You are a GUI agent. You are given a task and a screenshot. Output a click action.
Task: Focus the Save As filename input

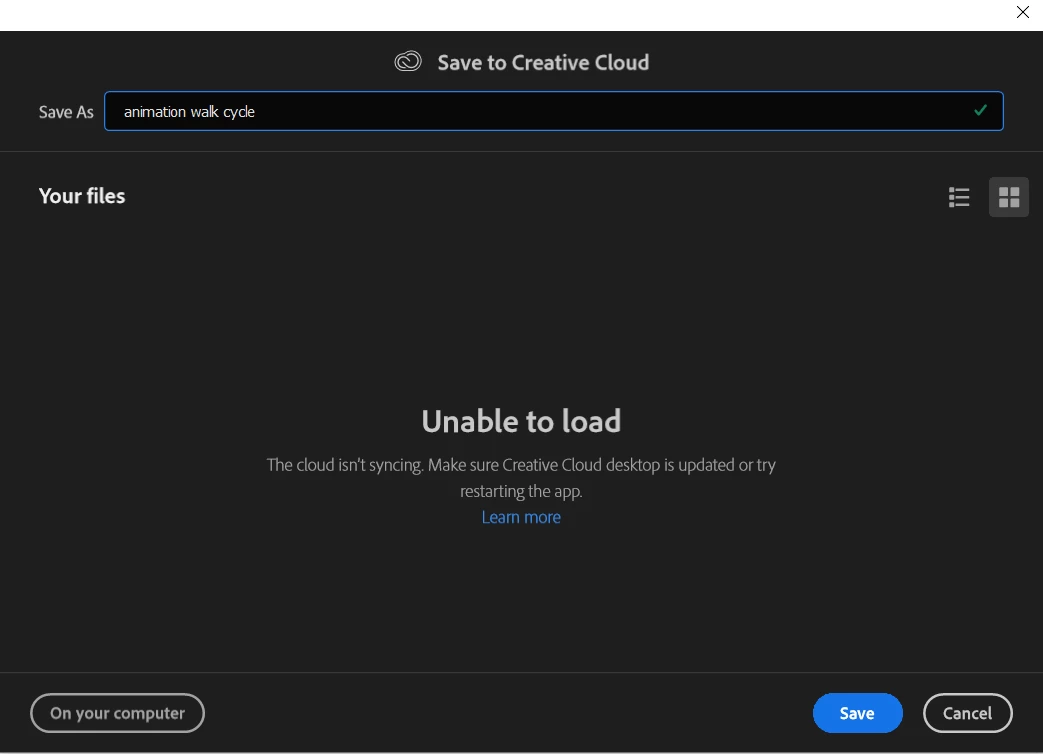[x=553, y=111]
